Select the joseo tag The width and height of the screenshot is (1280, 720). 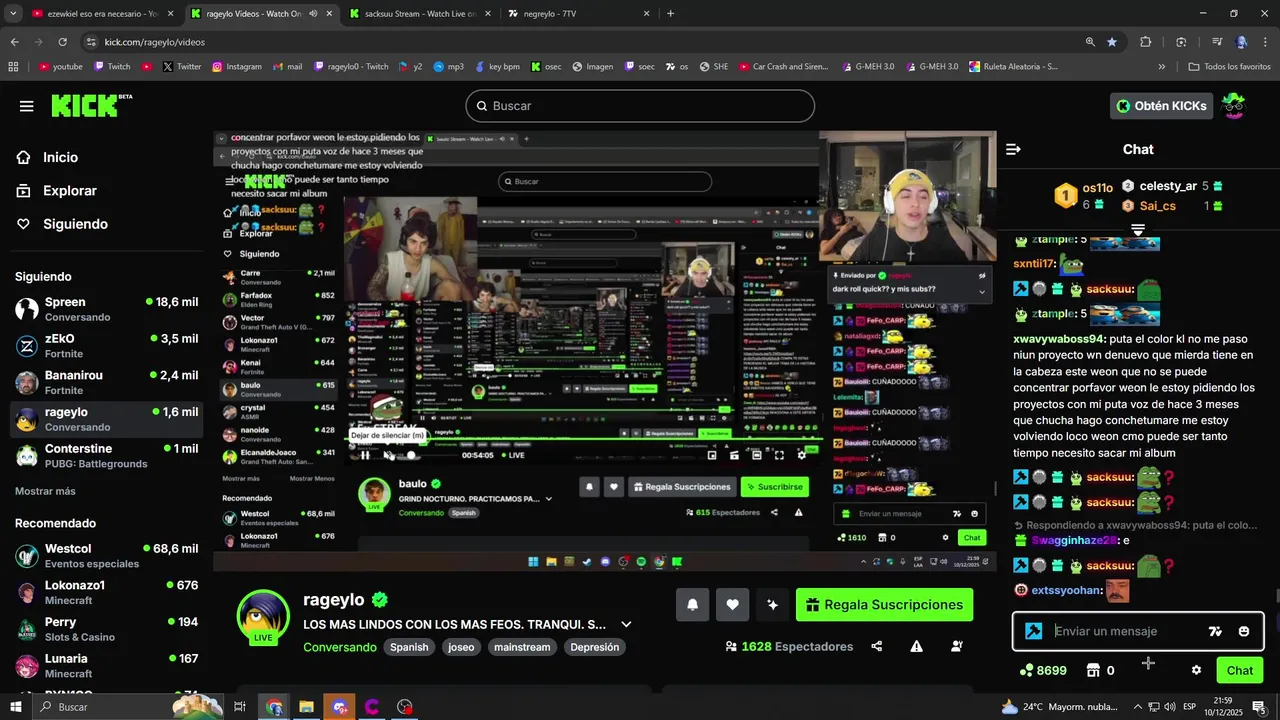coord(461,647)
